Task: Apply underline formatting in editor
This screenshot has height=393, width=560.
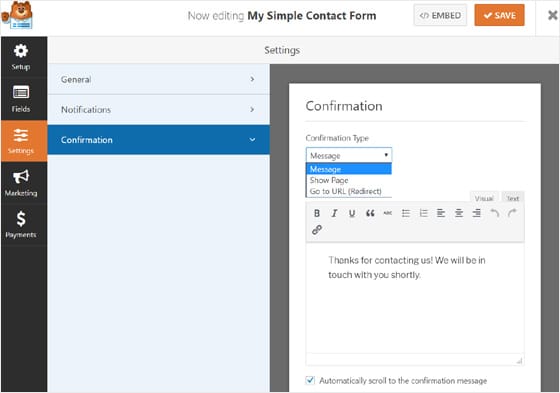Action: tap(352, 213)
